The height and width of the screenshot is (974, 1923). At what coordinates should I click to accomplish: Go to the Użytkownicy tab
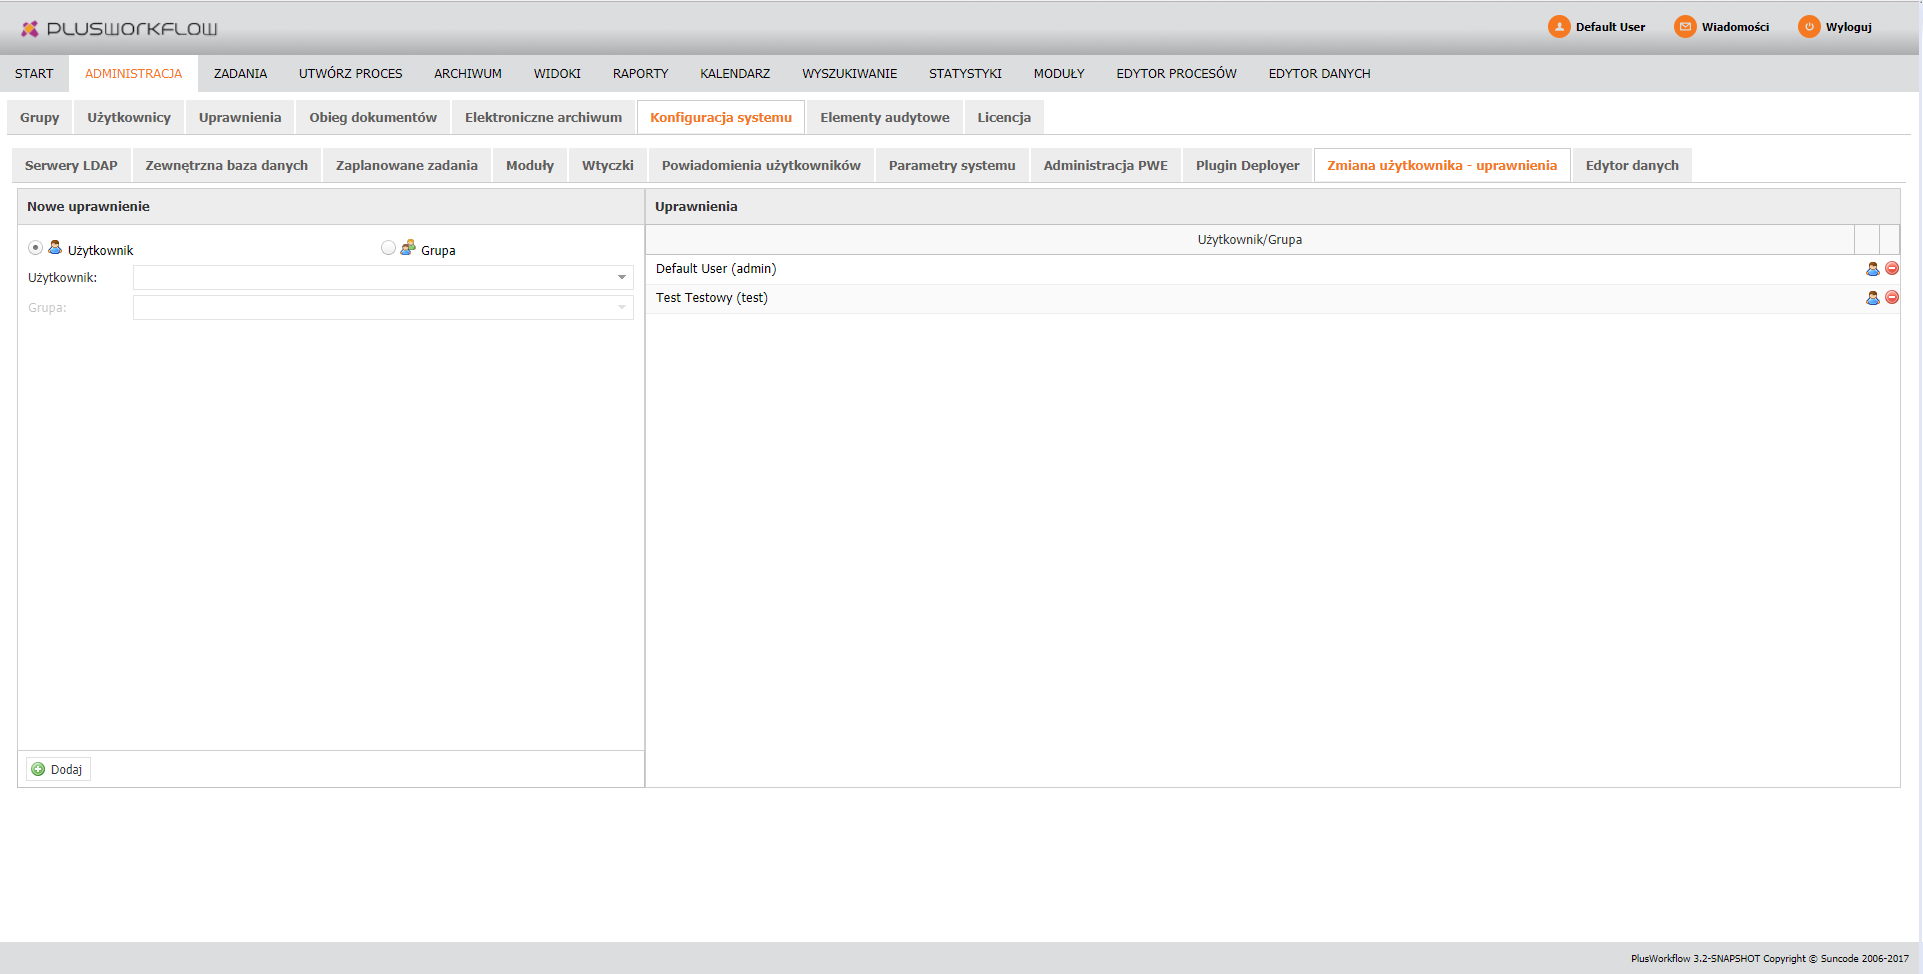pyautogui.click(x=129, y=118)
